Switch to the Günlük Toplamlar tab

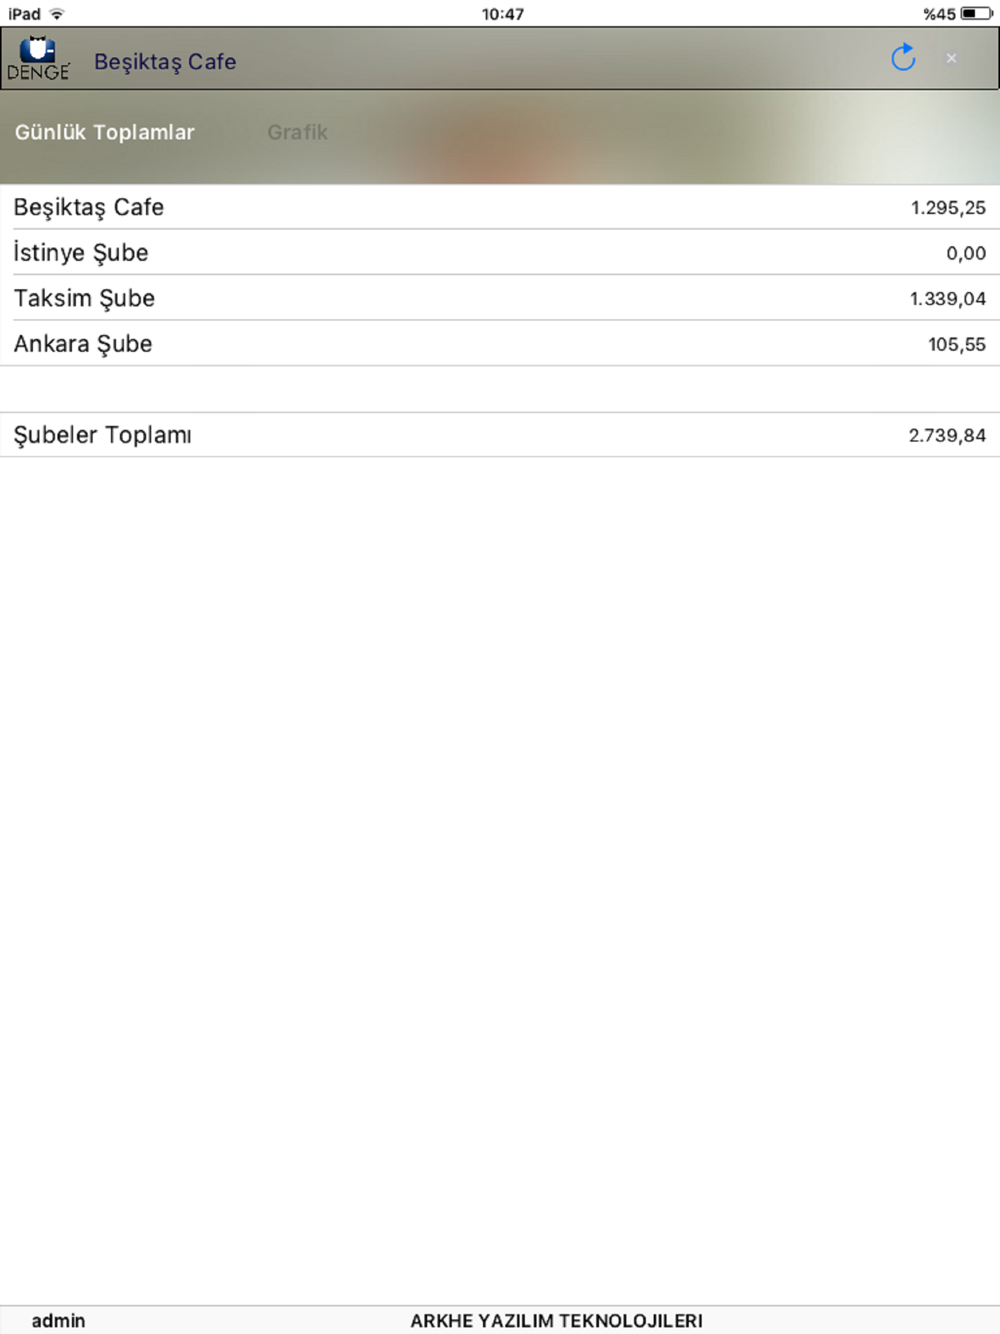104,132
